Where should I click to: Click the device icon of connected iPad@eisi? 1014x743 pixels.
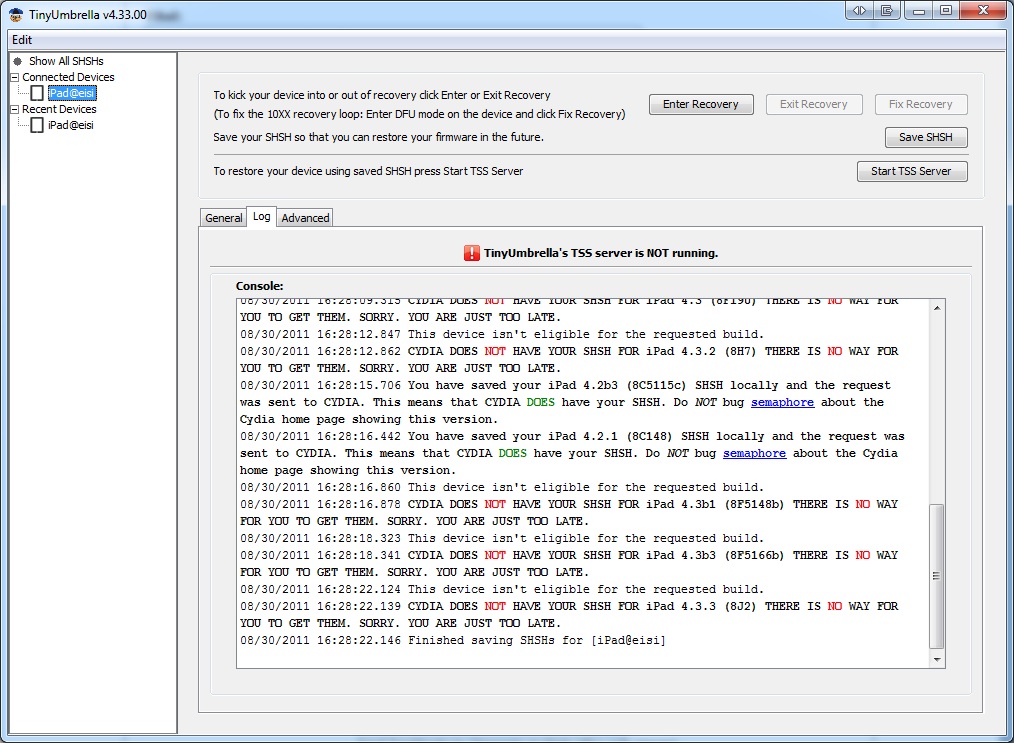click(x=37, y=93)
